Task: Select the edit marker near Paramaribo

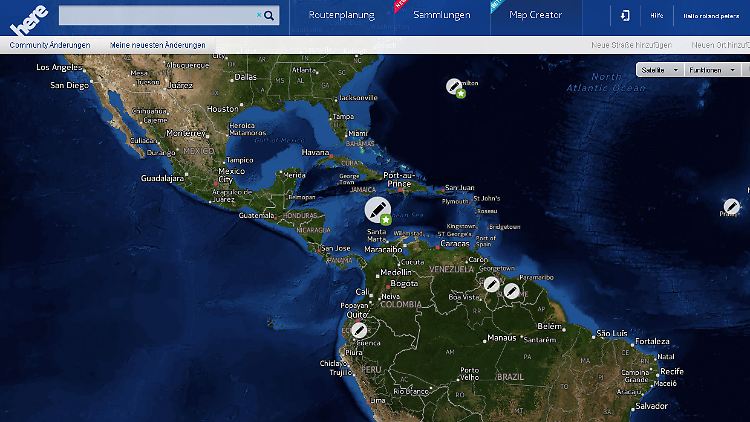Action: (x=512, y=291)
